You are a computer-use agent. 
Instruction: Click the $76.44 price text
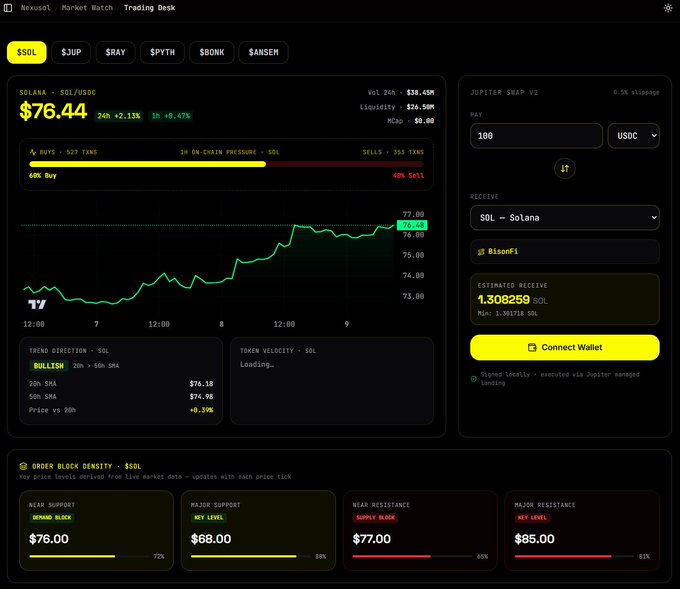(x=53, y=111)
